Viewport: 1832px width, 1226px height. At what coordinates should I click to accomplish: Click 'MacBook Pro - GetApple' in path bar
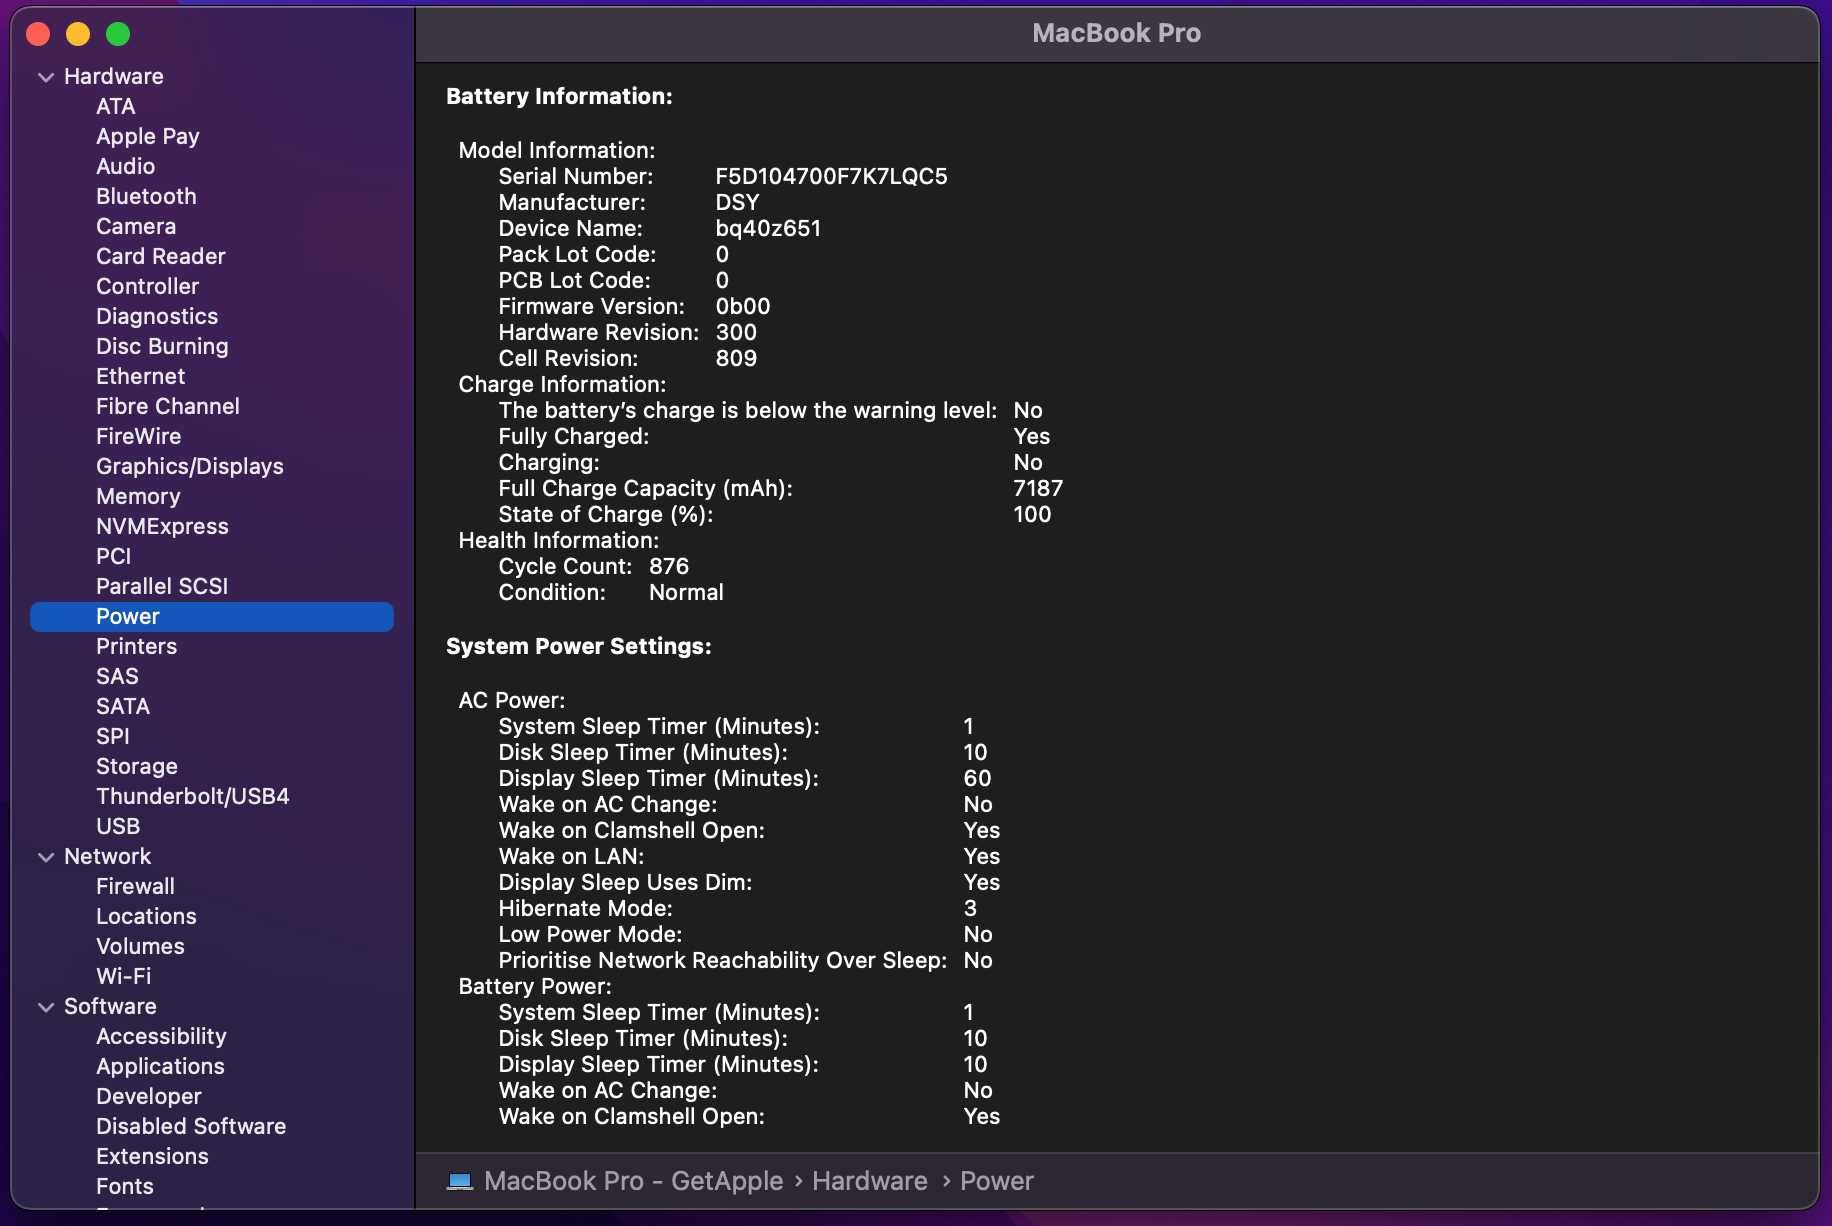(633, 1181)
